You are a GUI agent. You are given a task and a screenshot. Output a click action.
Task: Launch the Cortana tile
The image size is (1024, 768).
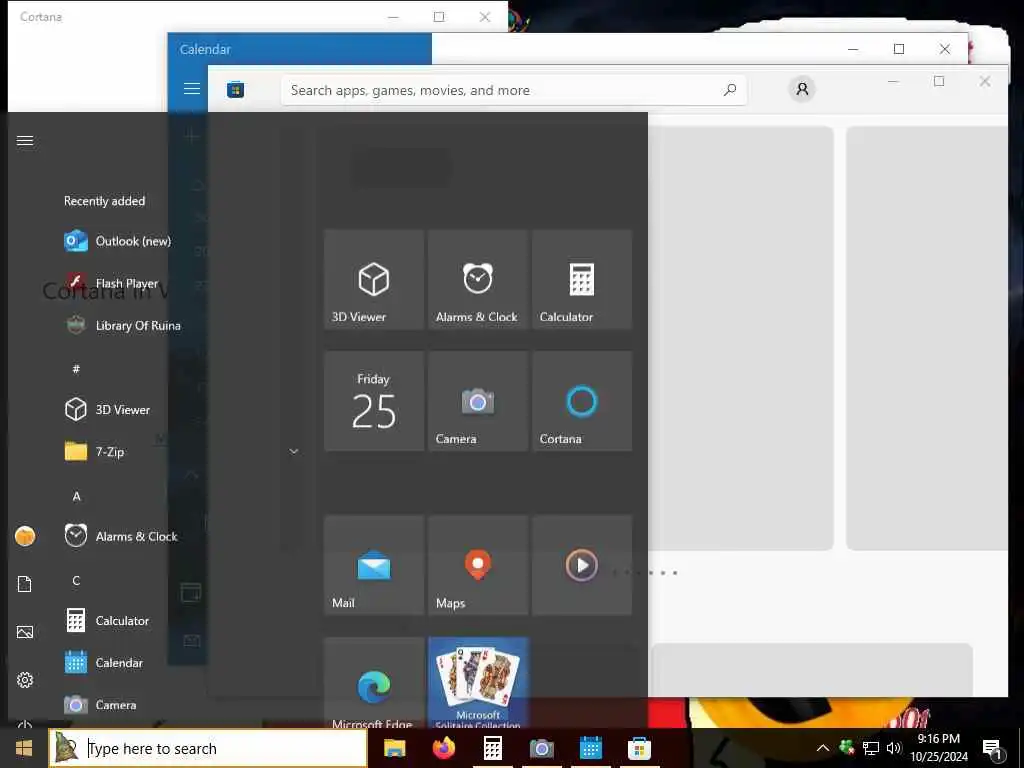582,401
